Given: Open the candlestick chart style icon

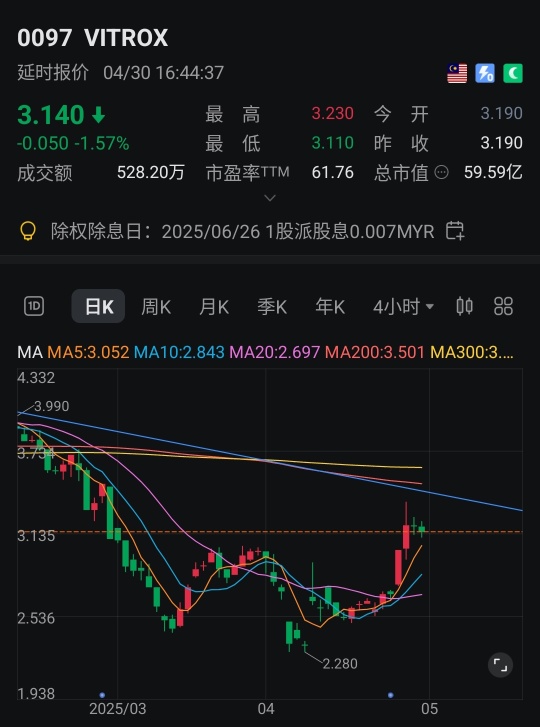Looking at the screenshot, I should 464,306.
